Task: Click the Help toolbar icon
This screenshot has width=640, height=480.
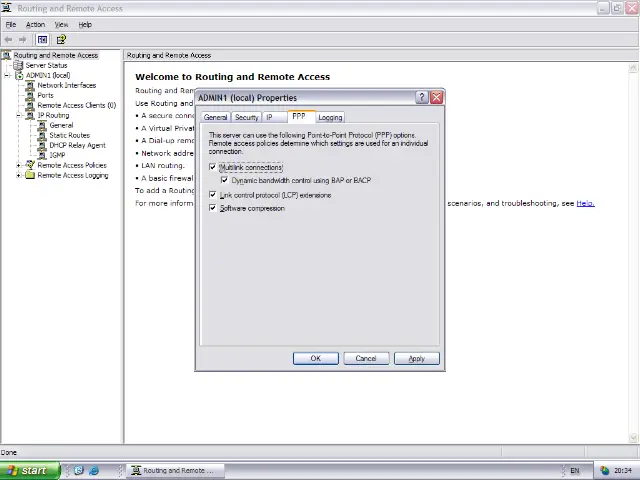Action: click(x=61, y=40)
